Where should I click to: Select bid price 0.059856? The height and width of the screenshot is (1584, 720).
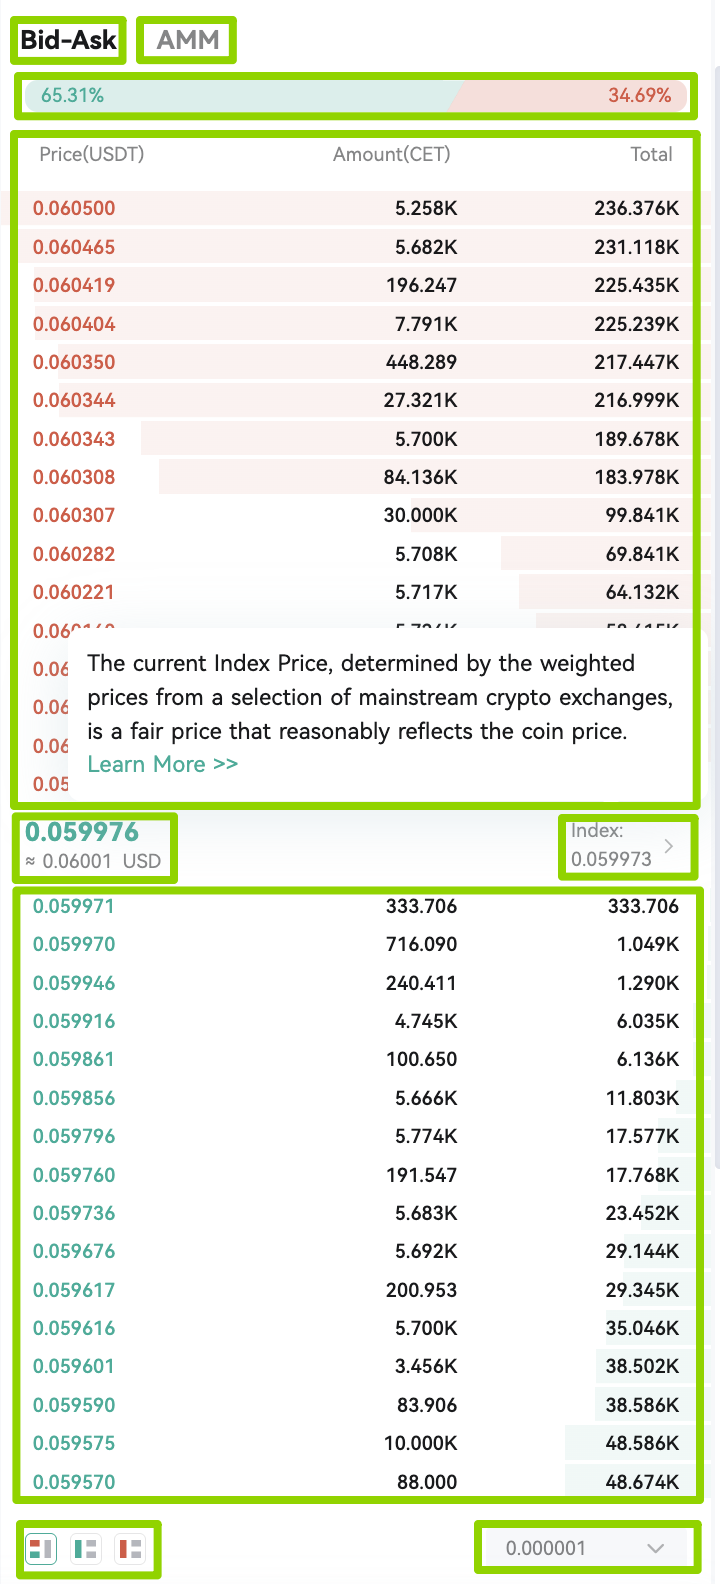click(x=74, y=1098)
